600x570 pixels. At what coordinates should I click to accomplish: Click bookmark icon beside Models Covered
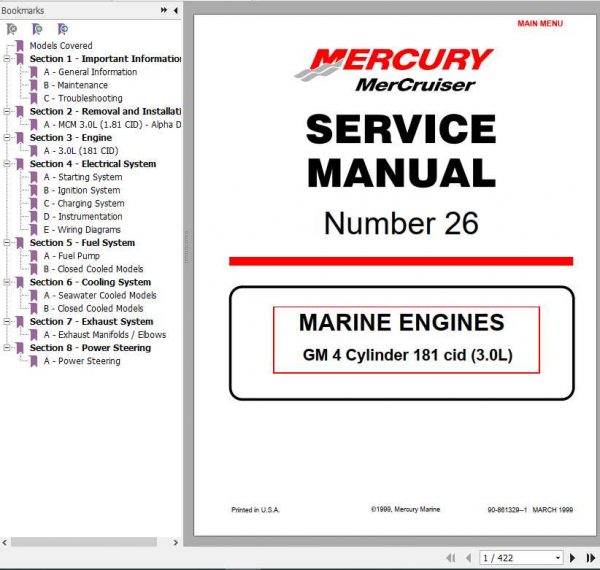click(20, 46)
